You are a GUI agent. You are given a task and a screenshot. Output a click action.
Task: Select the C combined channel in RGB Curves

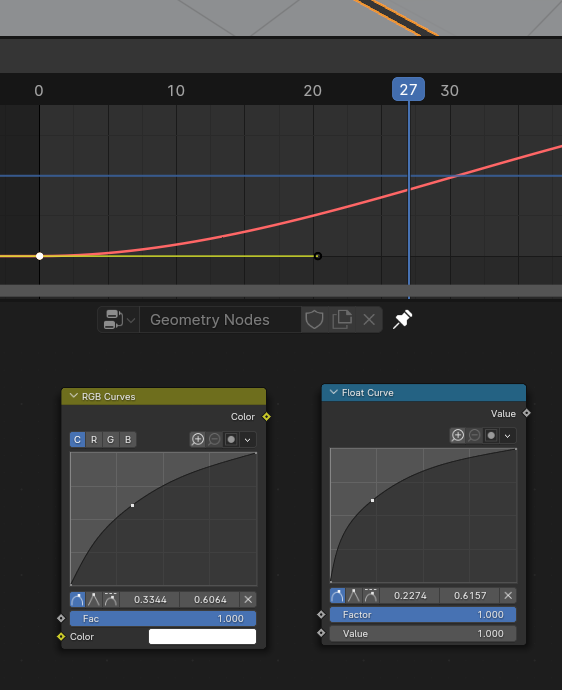[77, 440]
